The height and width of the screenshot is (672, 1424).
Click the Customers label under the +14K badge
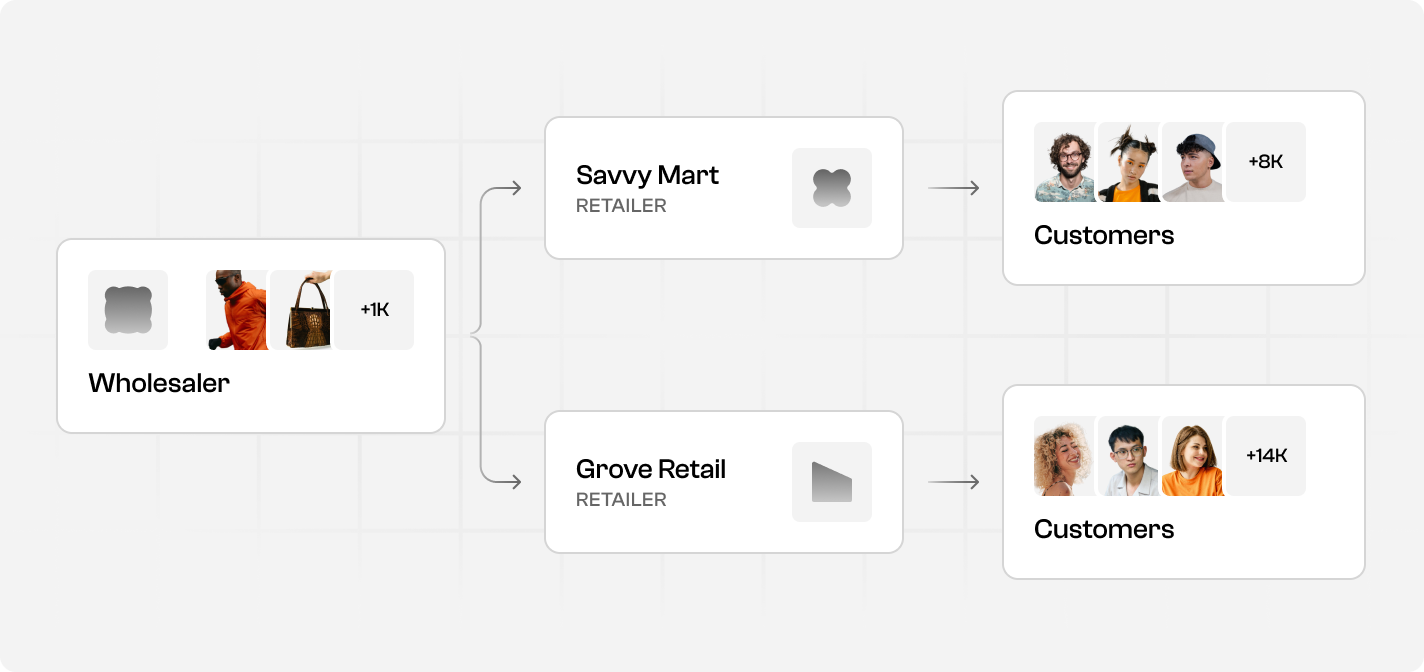pyautogui.click(x=1104, y=529)
